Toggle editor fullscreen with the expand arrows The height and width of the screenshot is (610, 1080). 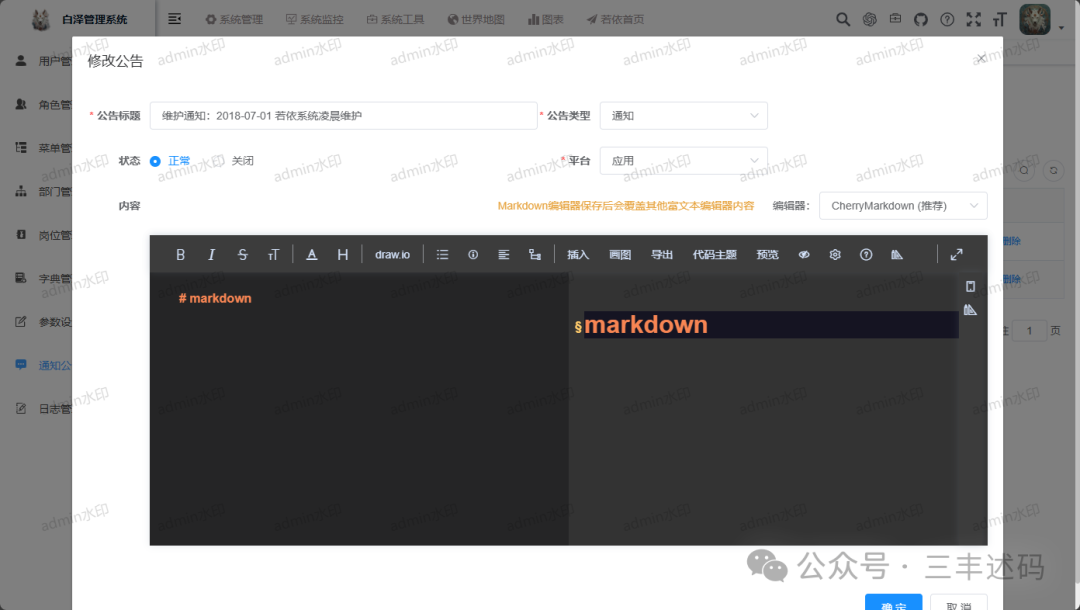(956, 255)
